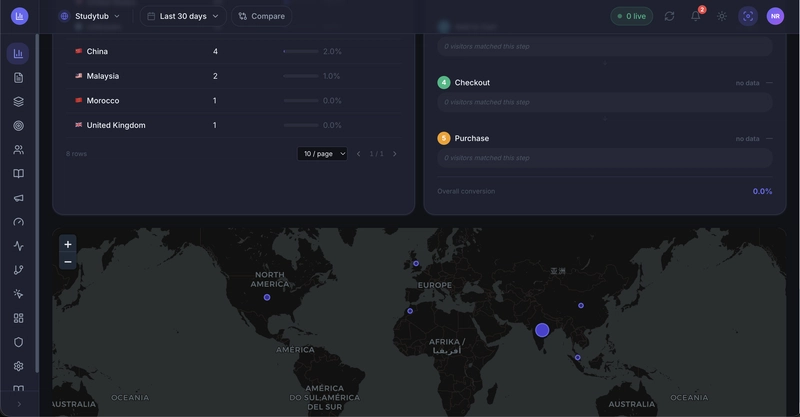The image size is (800, 417).
Task: Click the Morocco flag icon
Action: [79, 100]
